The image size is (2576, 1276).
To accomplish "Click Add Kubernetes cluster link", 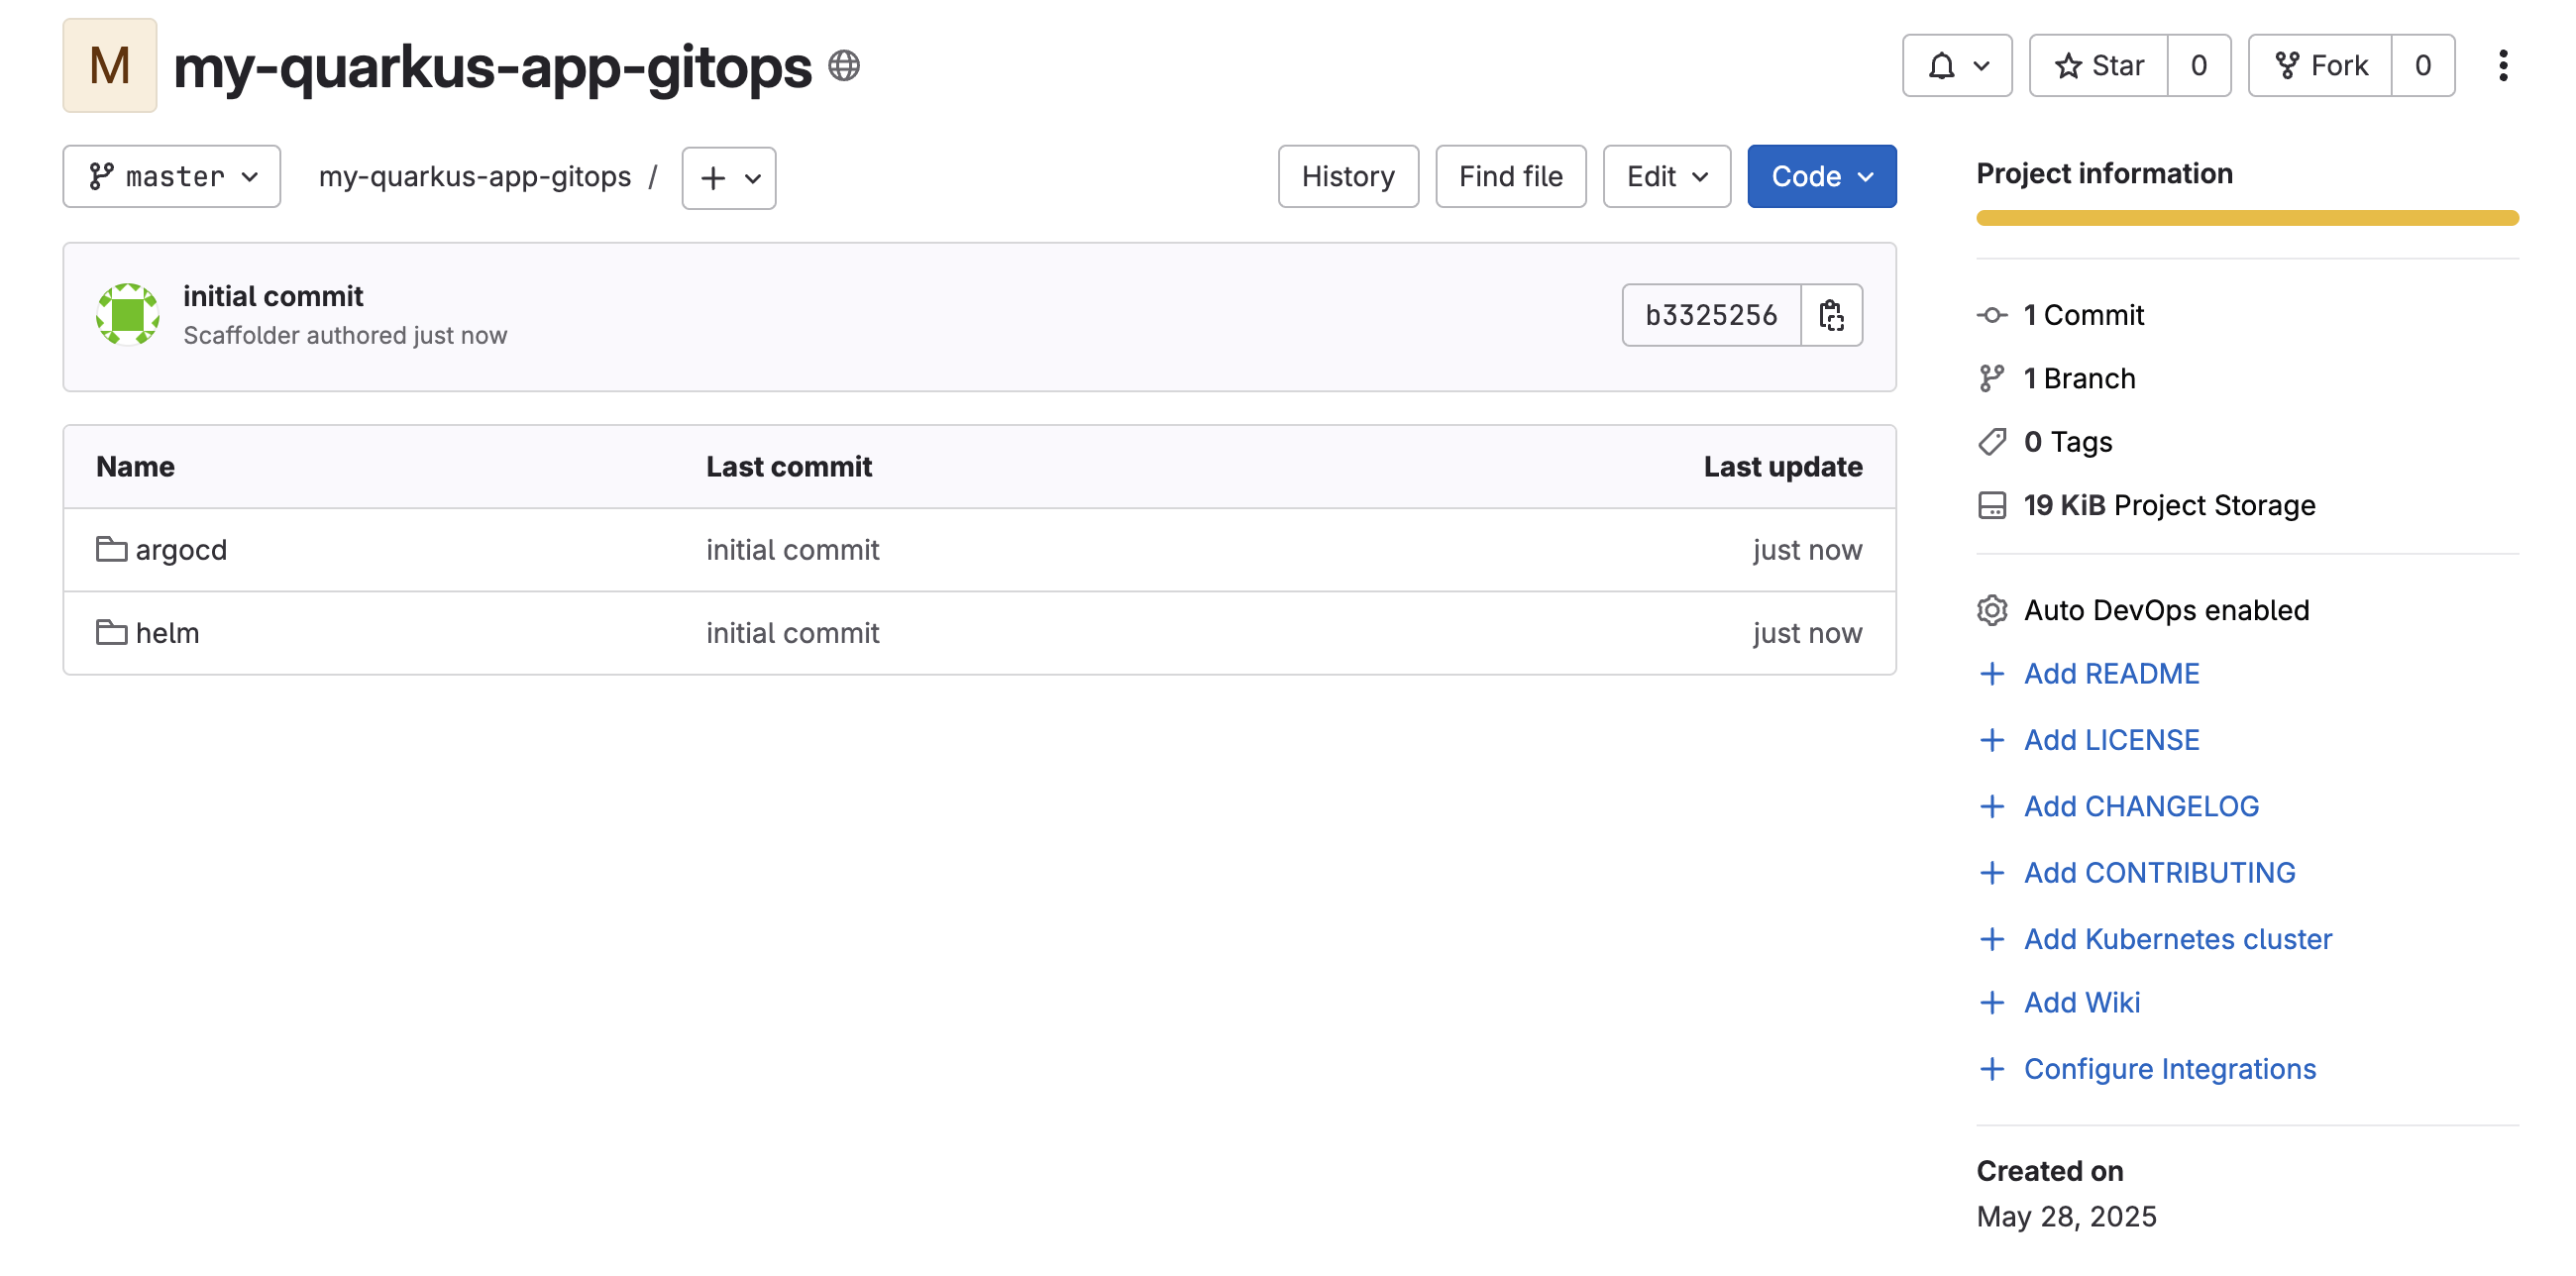I will click(2177, 939).
